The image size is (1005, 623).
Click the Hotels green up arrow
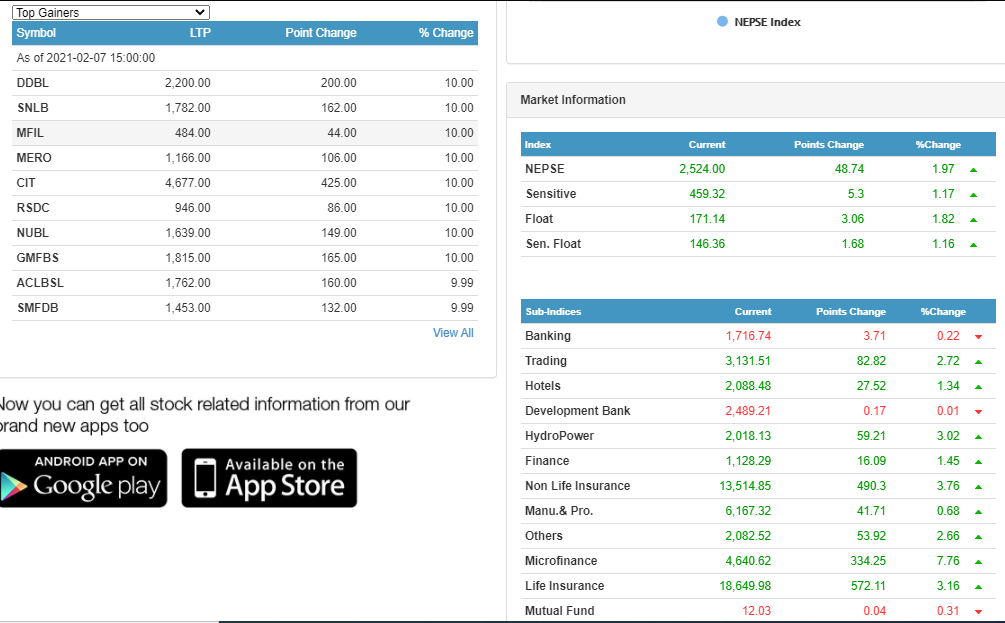point(979,386)
